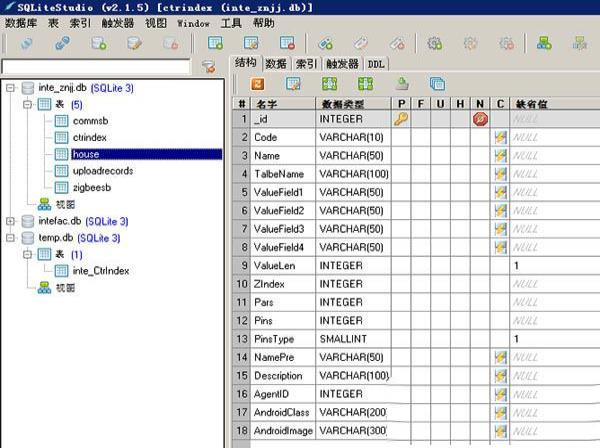Select the AgentID column name cell
Viewport: 600px width, 448px height.
tap(282, 394)
